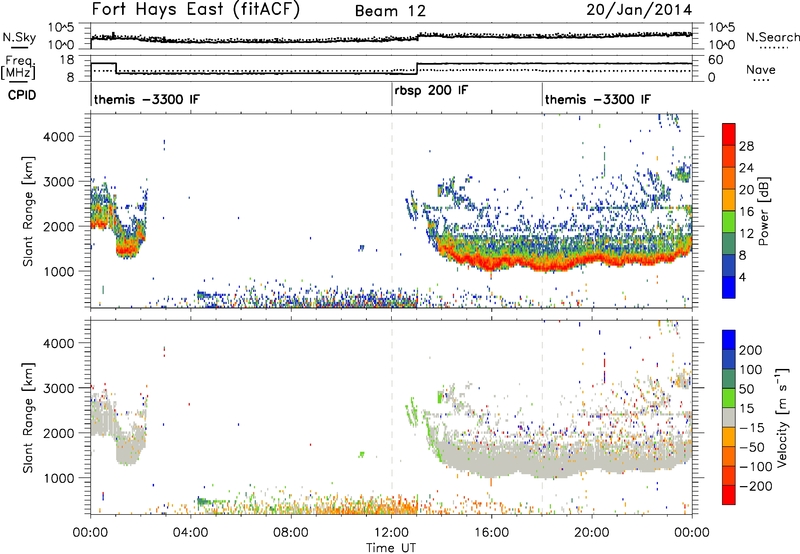Image resolution: width=800 pixels, height=554 pixels.
Task: Select the 'N.Sky' legend label
Action: point(19,37)
